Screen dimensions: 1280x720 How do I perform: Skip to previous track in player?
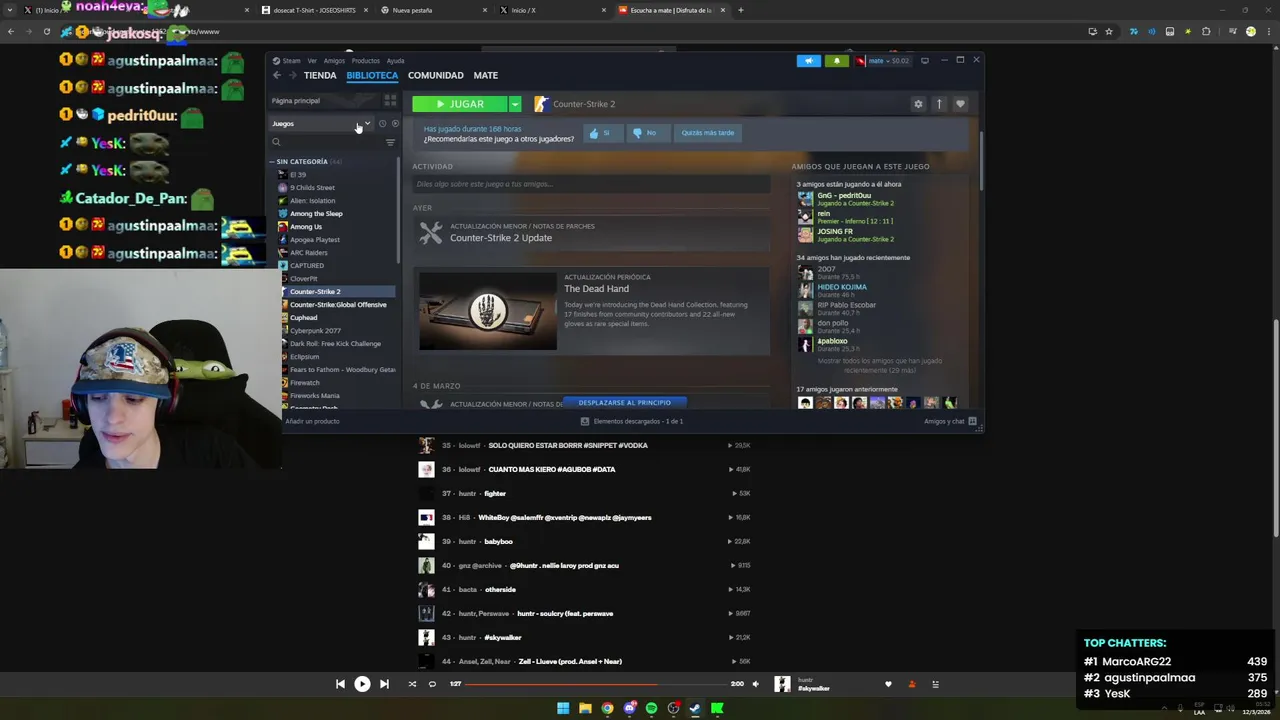click(x=340, y=684)
